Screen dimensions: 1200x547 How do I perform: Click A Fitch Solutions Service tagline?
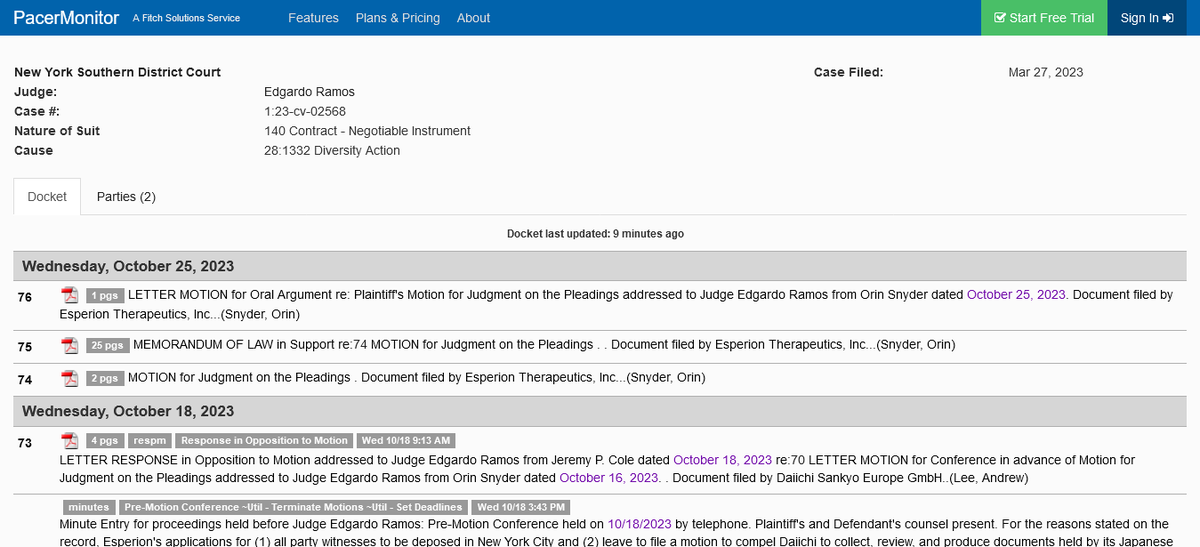[186, 18]
